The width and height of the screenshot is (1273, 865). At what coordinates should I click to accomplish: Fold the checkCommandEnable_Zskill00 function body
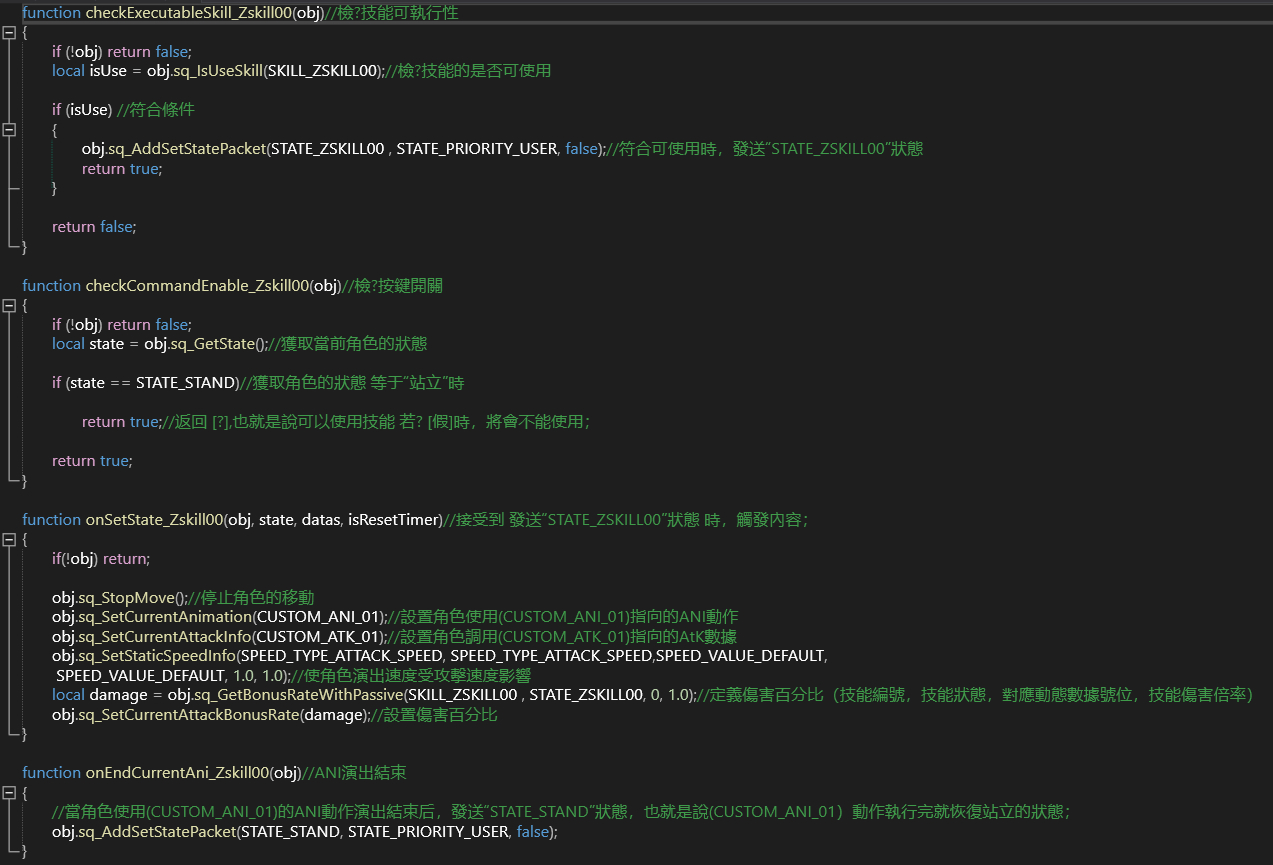(10, 305)
